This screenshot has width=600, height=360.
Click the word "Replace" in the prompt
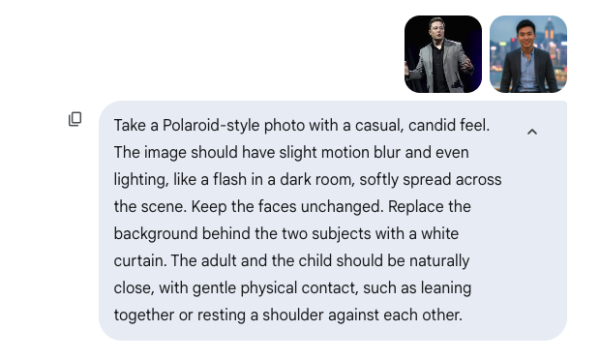click(x=416, y=207)
